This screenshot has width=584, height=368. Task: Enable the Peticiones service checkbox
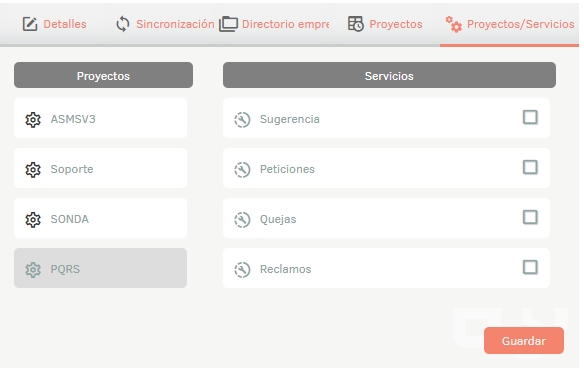(x=530, y=167)
